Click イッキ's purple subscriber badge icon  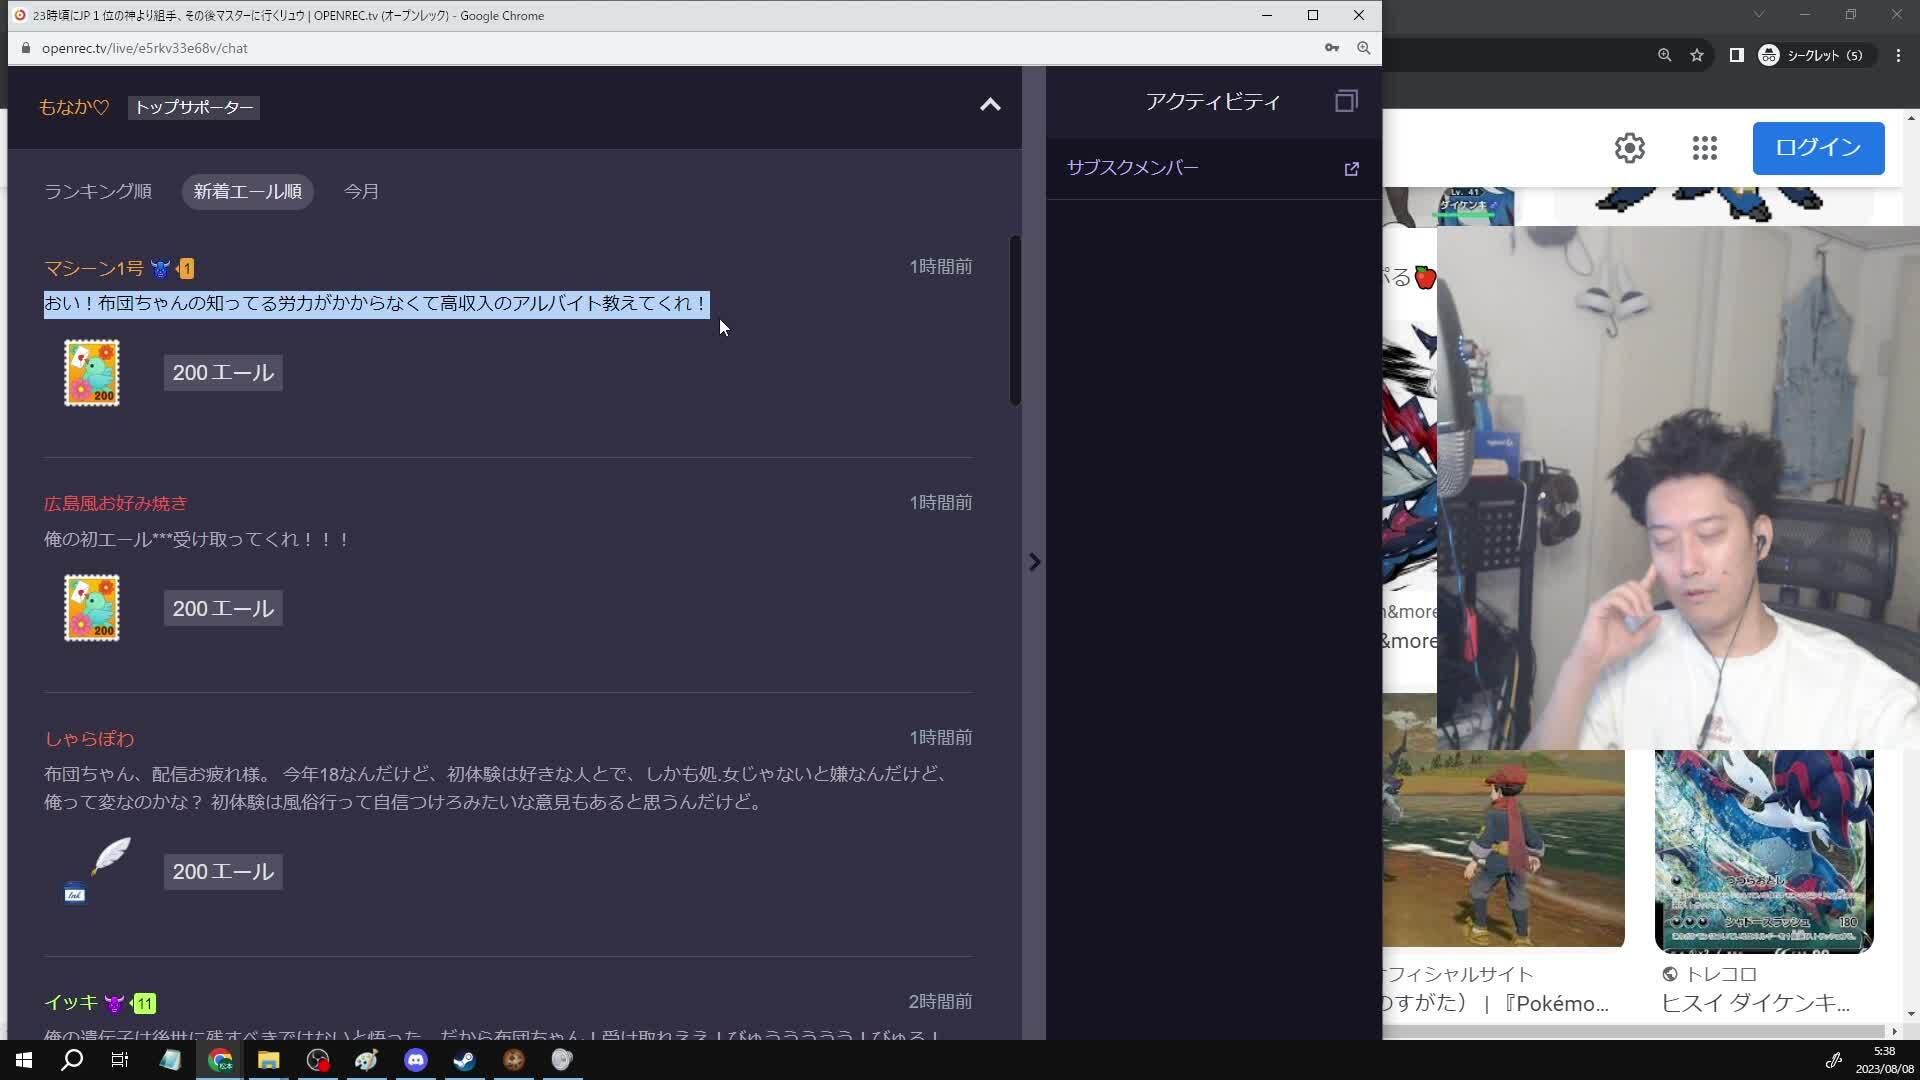click(115, 1003)
